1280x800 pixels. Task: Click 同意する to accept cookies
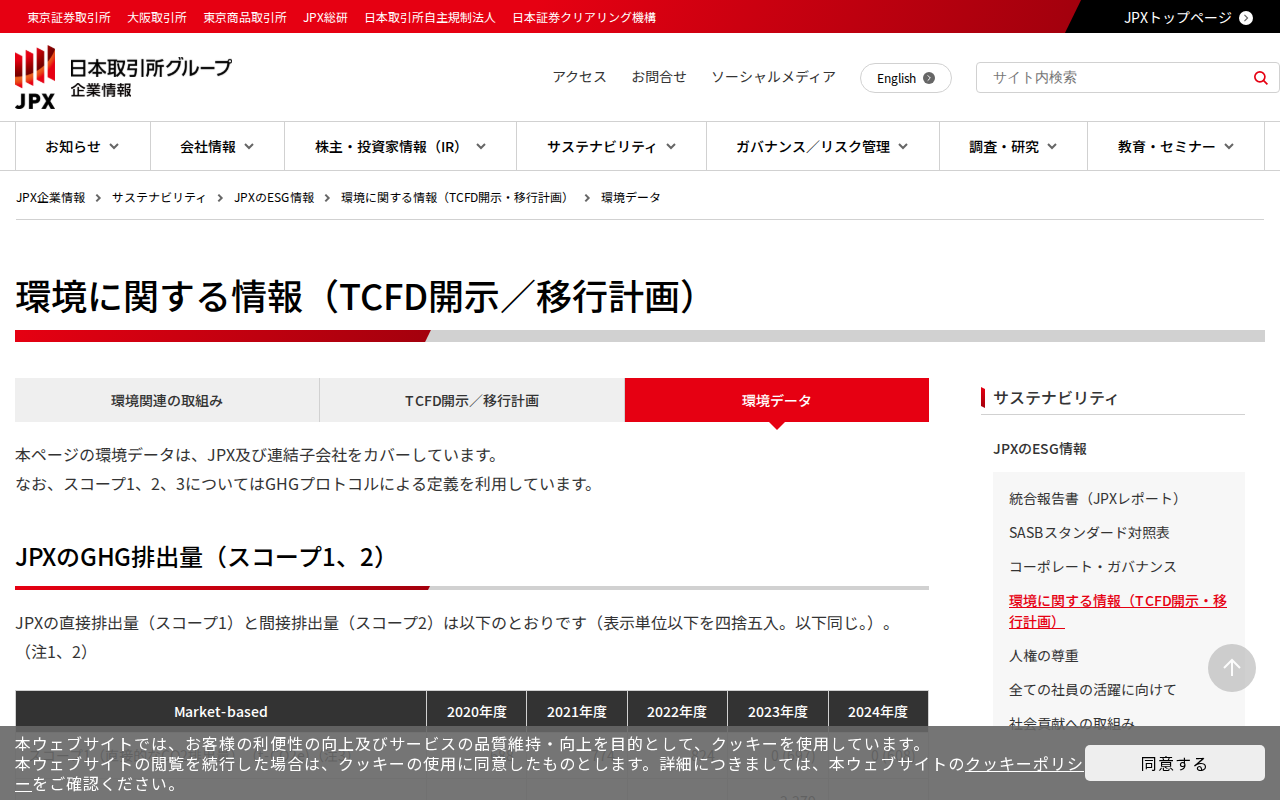pyautogui.click(x=1175, y=763)
